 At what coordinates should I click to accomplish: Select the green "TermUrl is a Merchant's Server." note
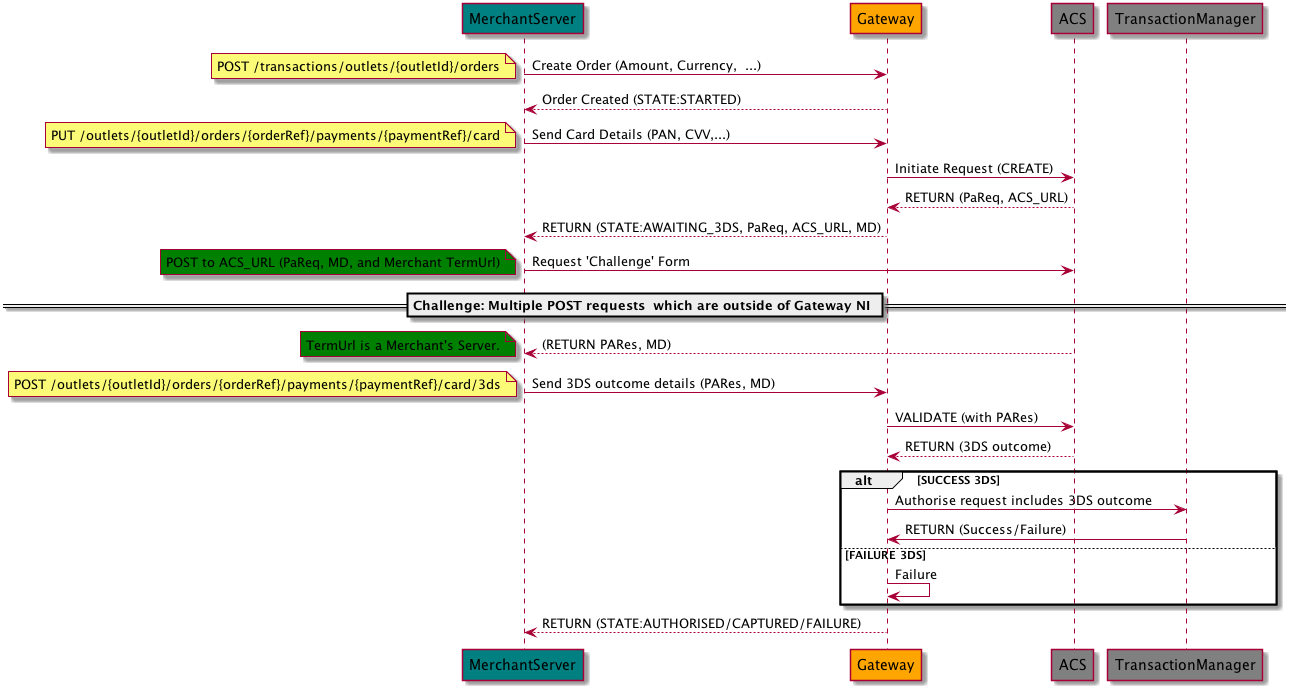408,345
